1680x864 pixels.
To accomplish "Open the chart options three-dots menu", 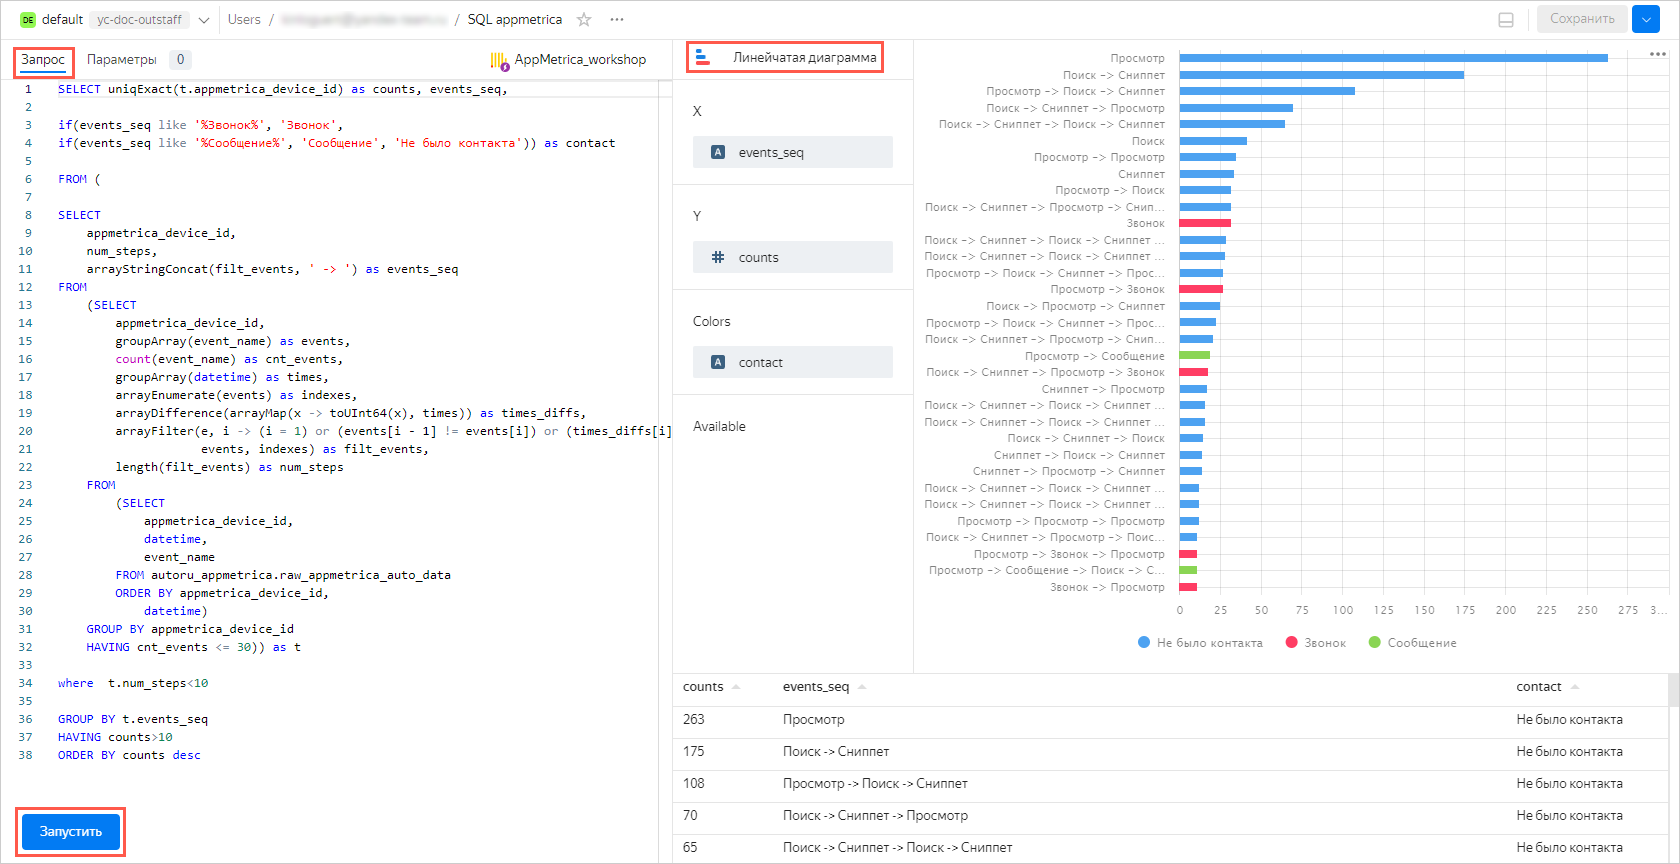I will tap(1658, 54).
